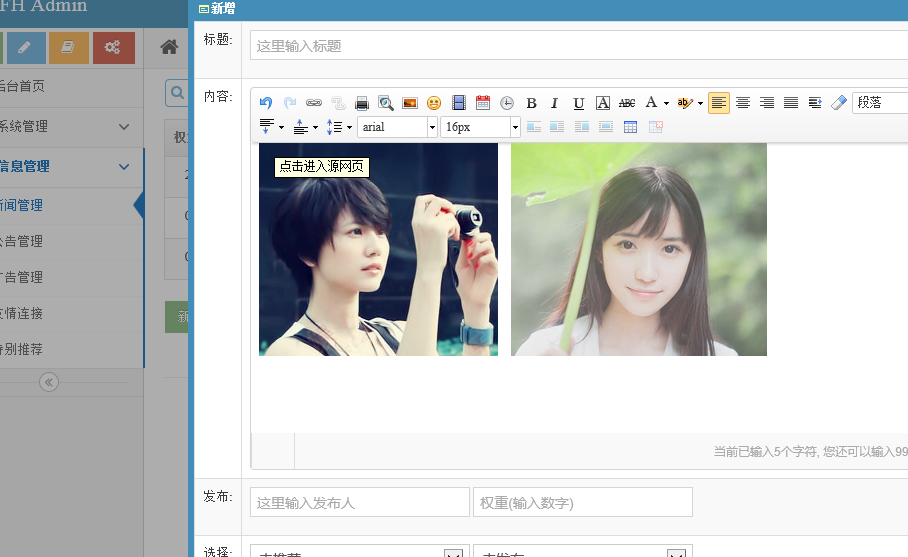Apply the font border boxed A icon
The height and width of the screenshot is (557, 908).
coord(603,103)
